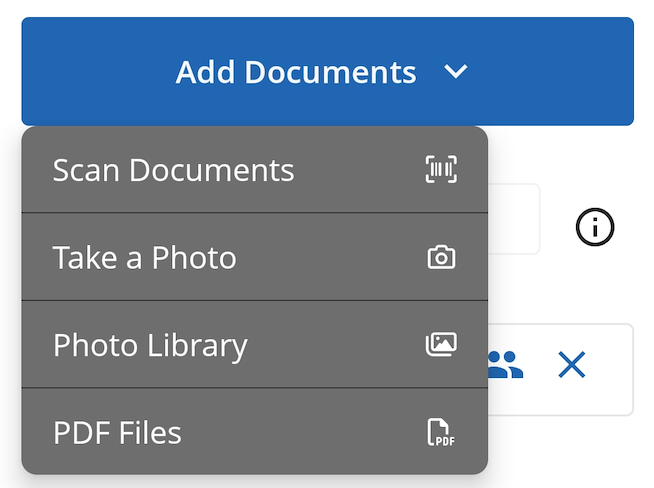
Task: Choose the PDF Files option
Action: (x=255, y=432)
